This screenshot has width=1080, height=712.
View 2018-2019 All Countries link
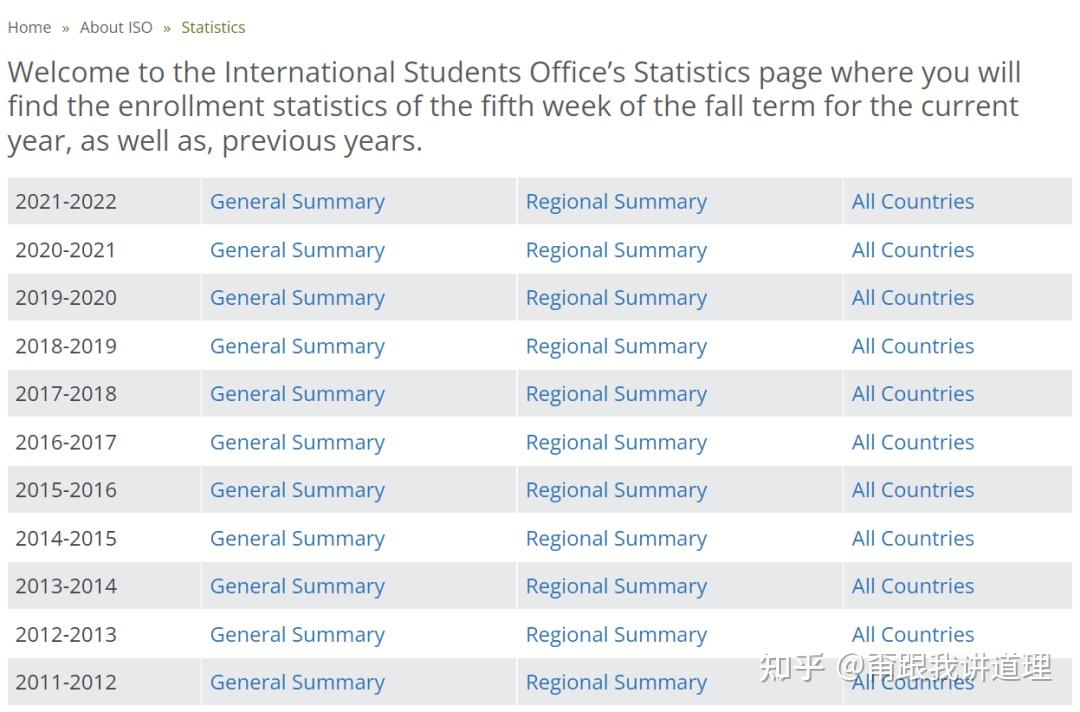coord(912,346)
